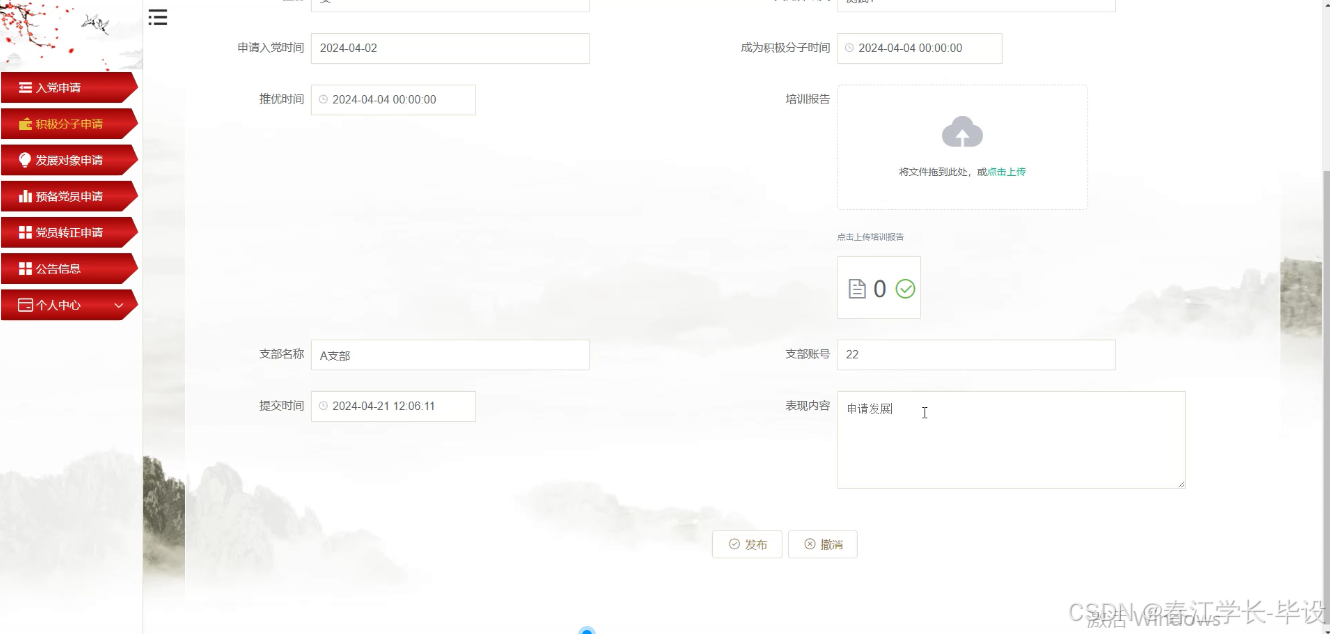This screenshot has height=634, width=1330.
Task: Click the 点击上传 link
Action: (x=1007, y=172)
